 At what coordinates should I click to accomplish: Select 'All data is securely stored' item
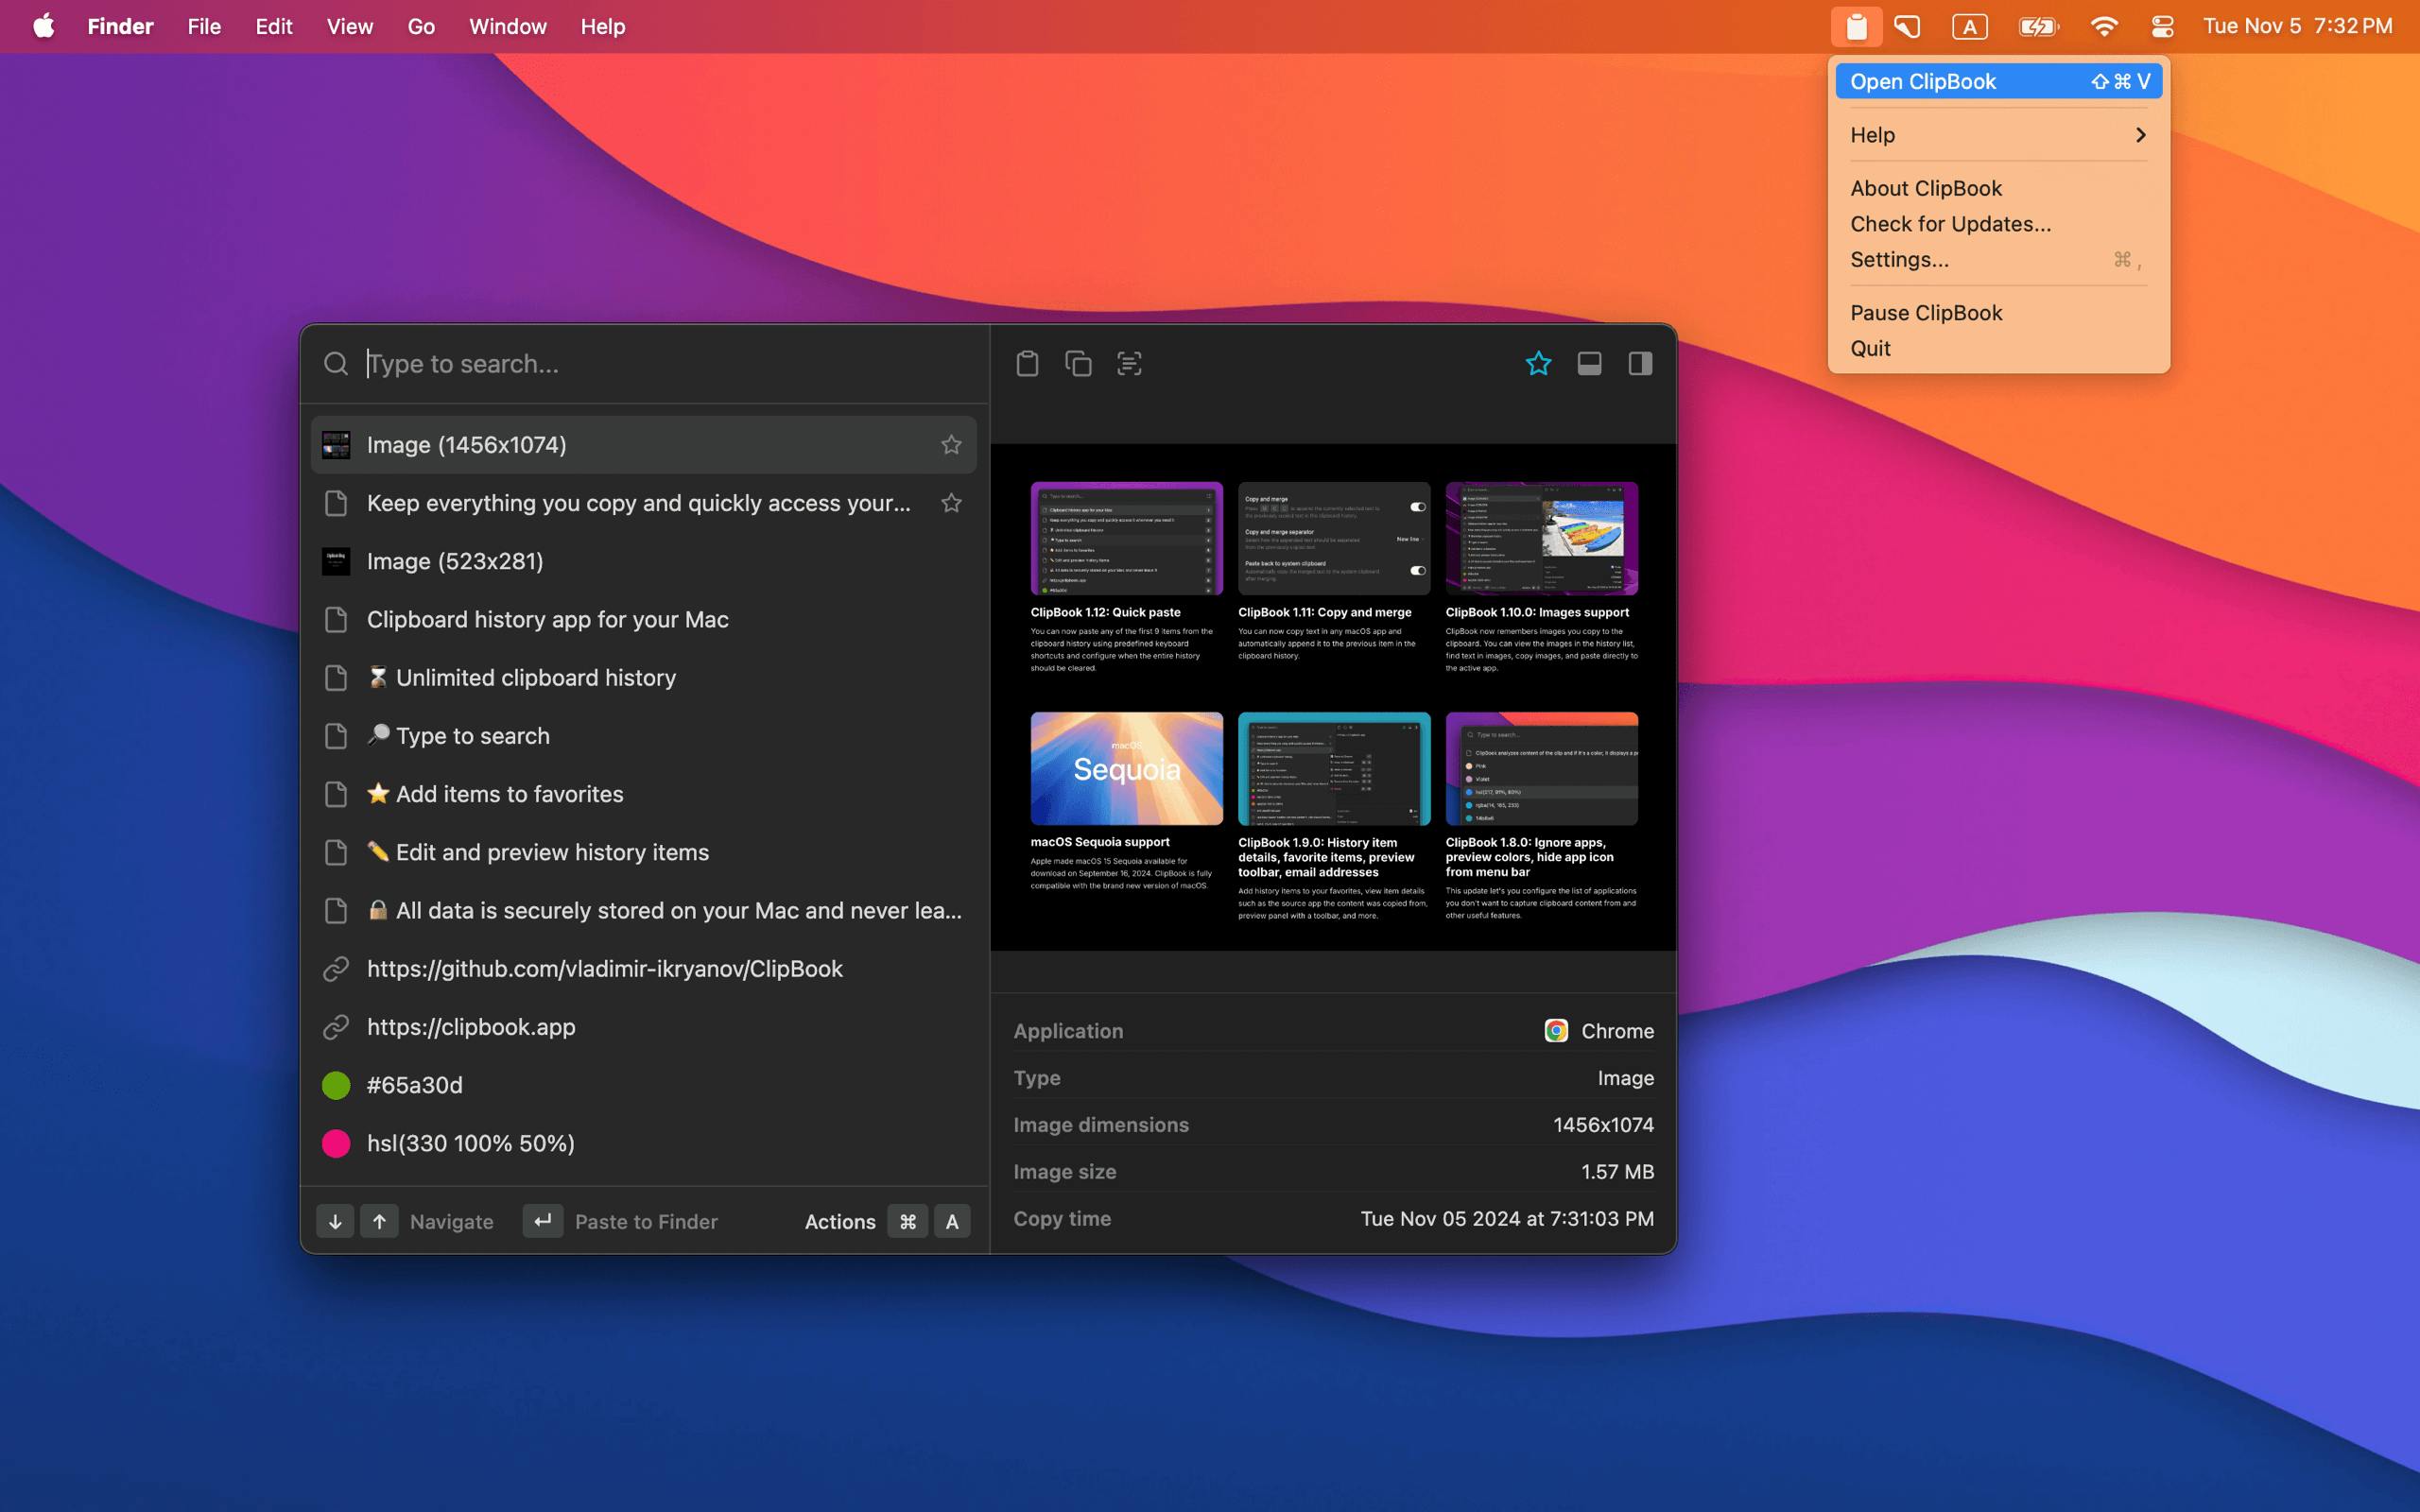pos(644,910)
